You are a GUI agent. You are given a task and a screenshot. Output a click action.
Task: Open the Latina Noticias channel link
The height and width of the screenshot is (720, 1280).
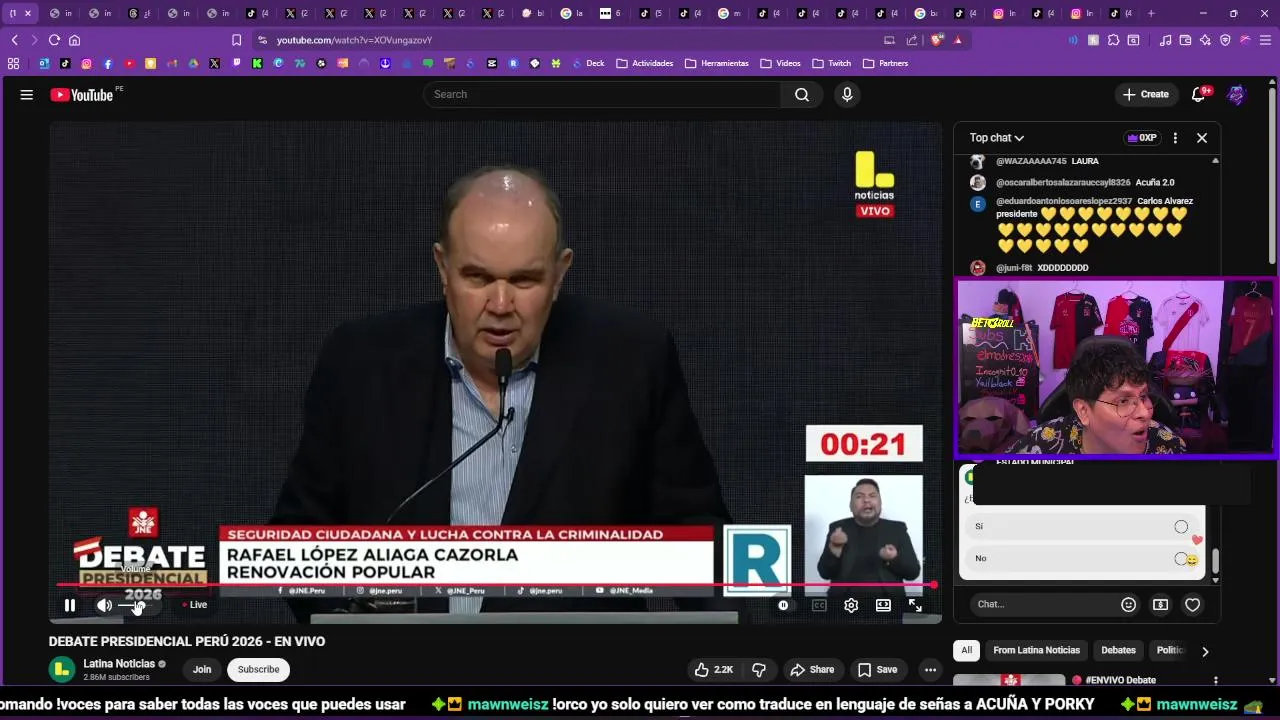click(119, 664)
